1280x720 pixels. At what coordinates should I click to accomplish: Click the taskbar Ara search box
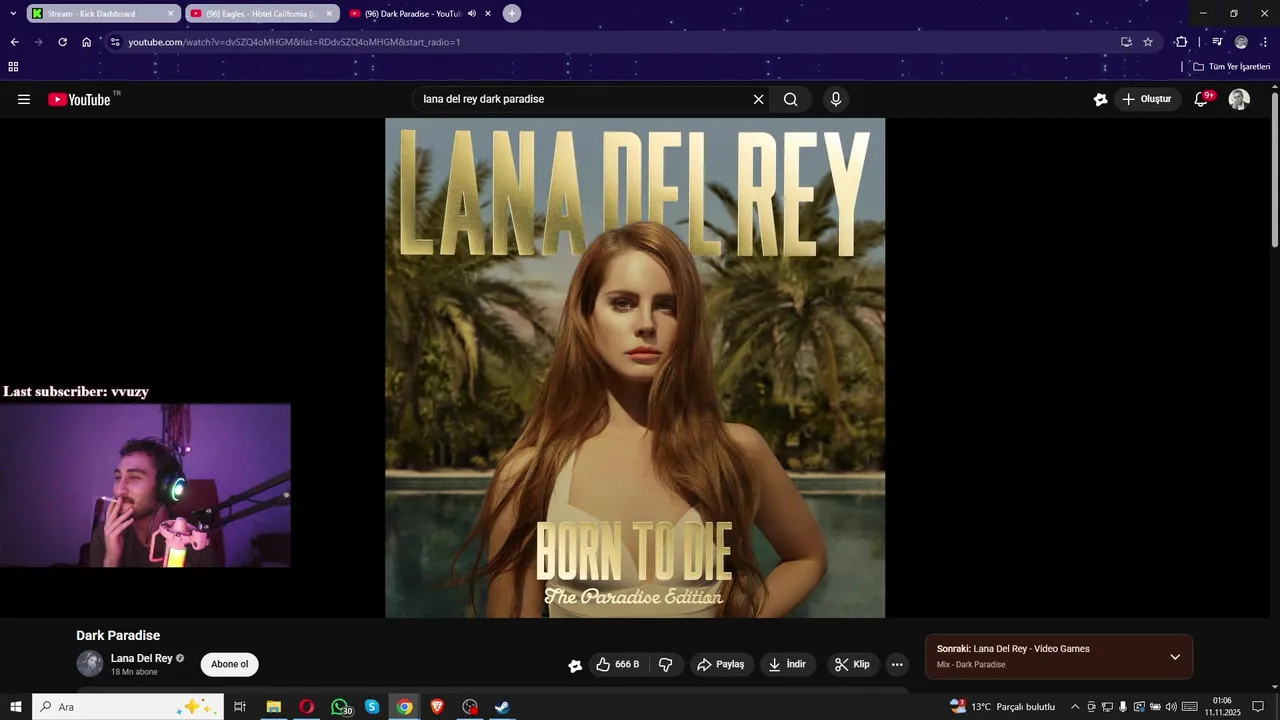point(128,707)
